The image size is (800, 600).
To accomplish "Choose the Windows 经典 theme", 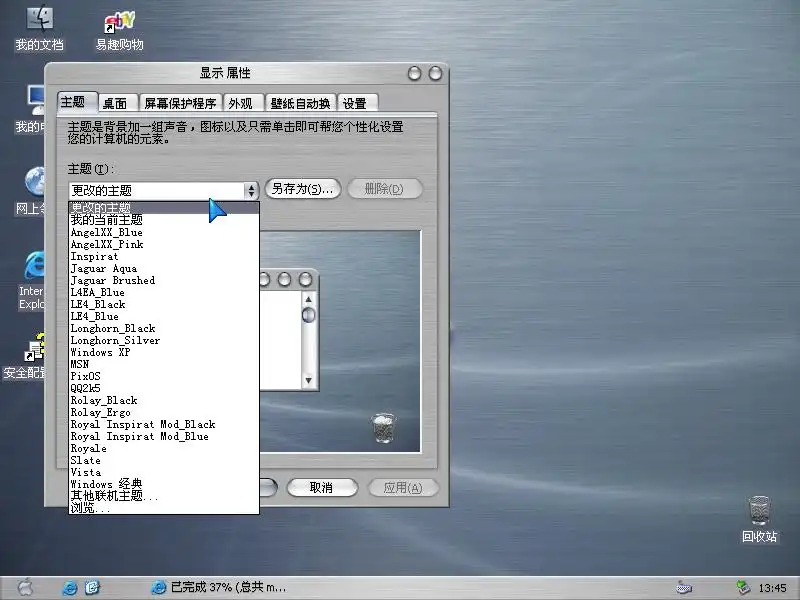I will (x=164, y=484).
